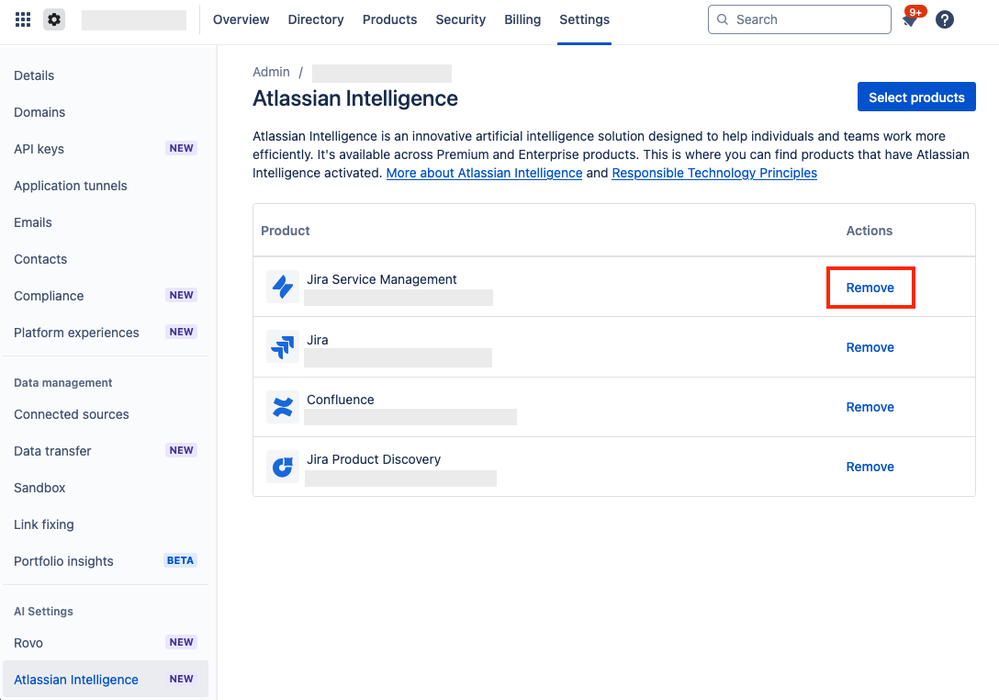999x700 pixels.
Task: Open More about Atlassian Intelligence link
Action: point(484,173)
